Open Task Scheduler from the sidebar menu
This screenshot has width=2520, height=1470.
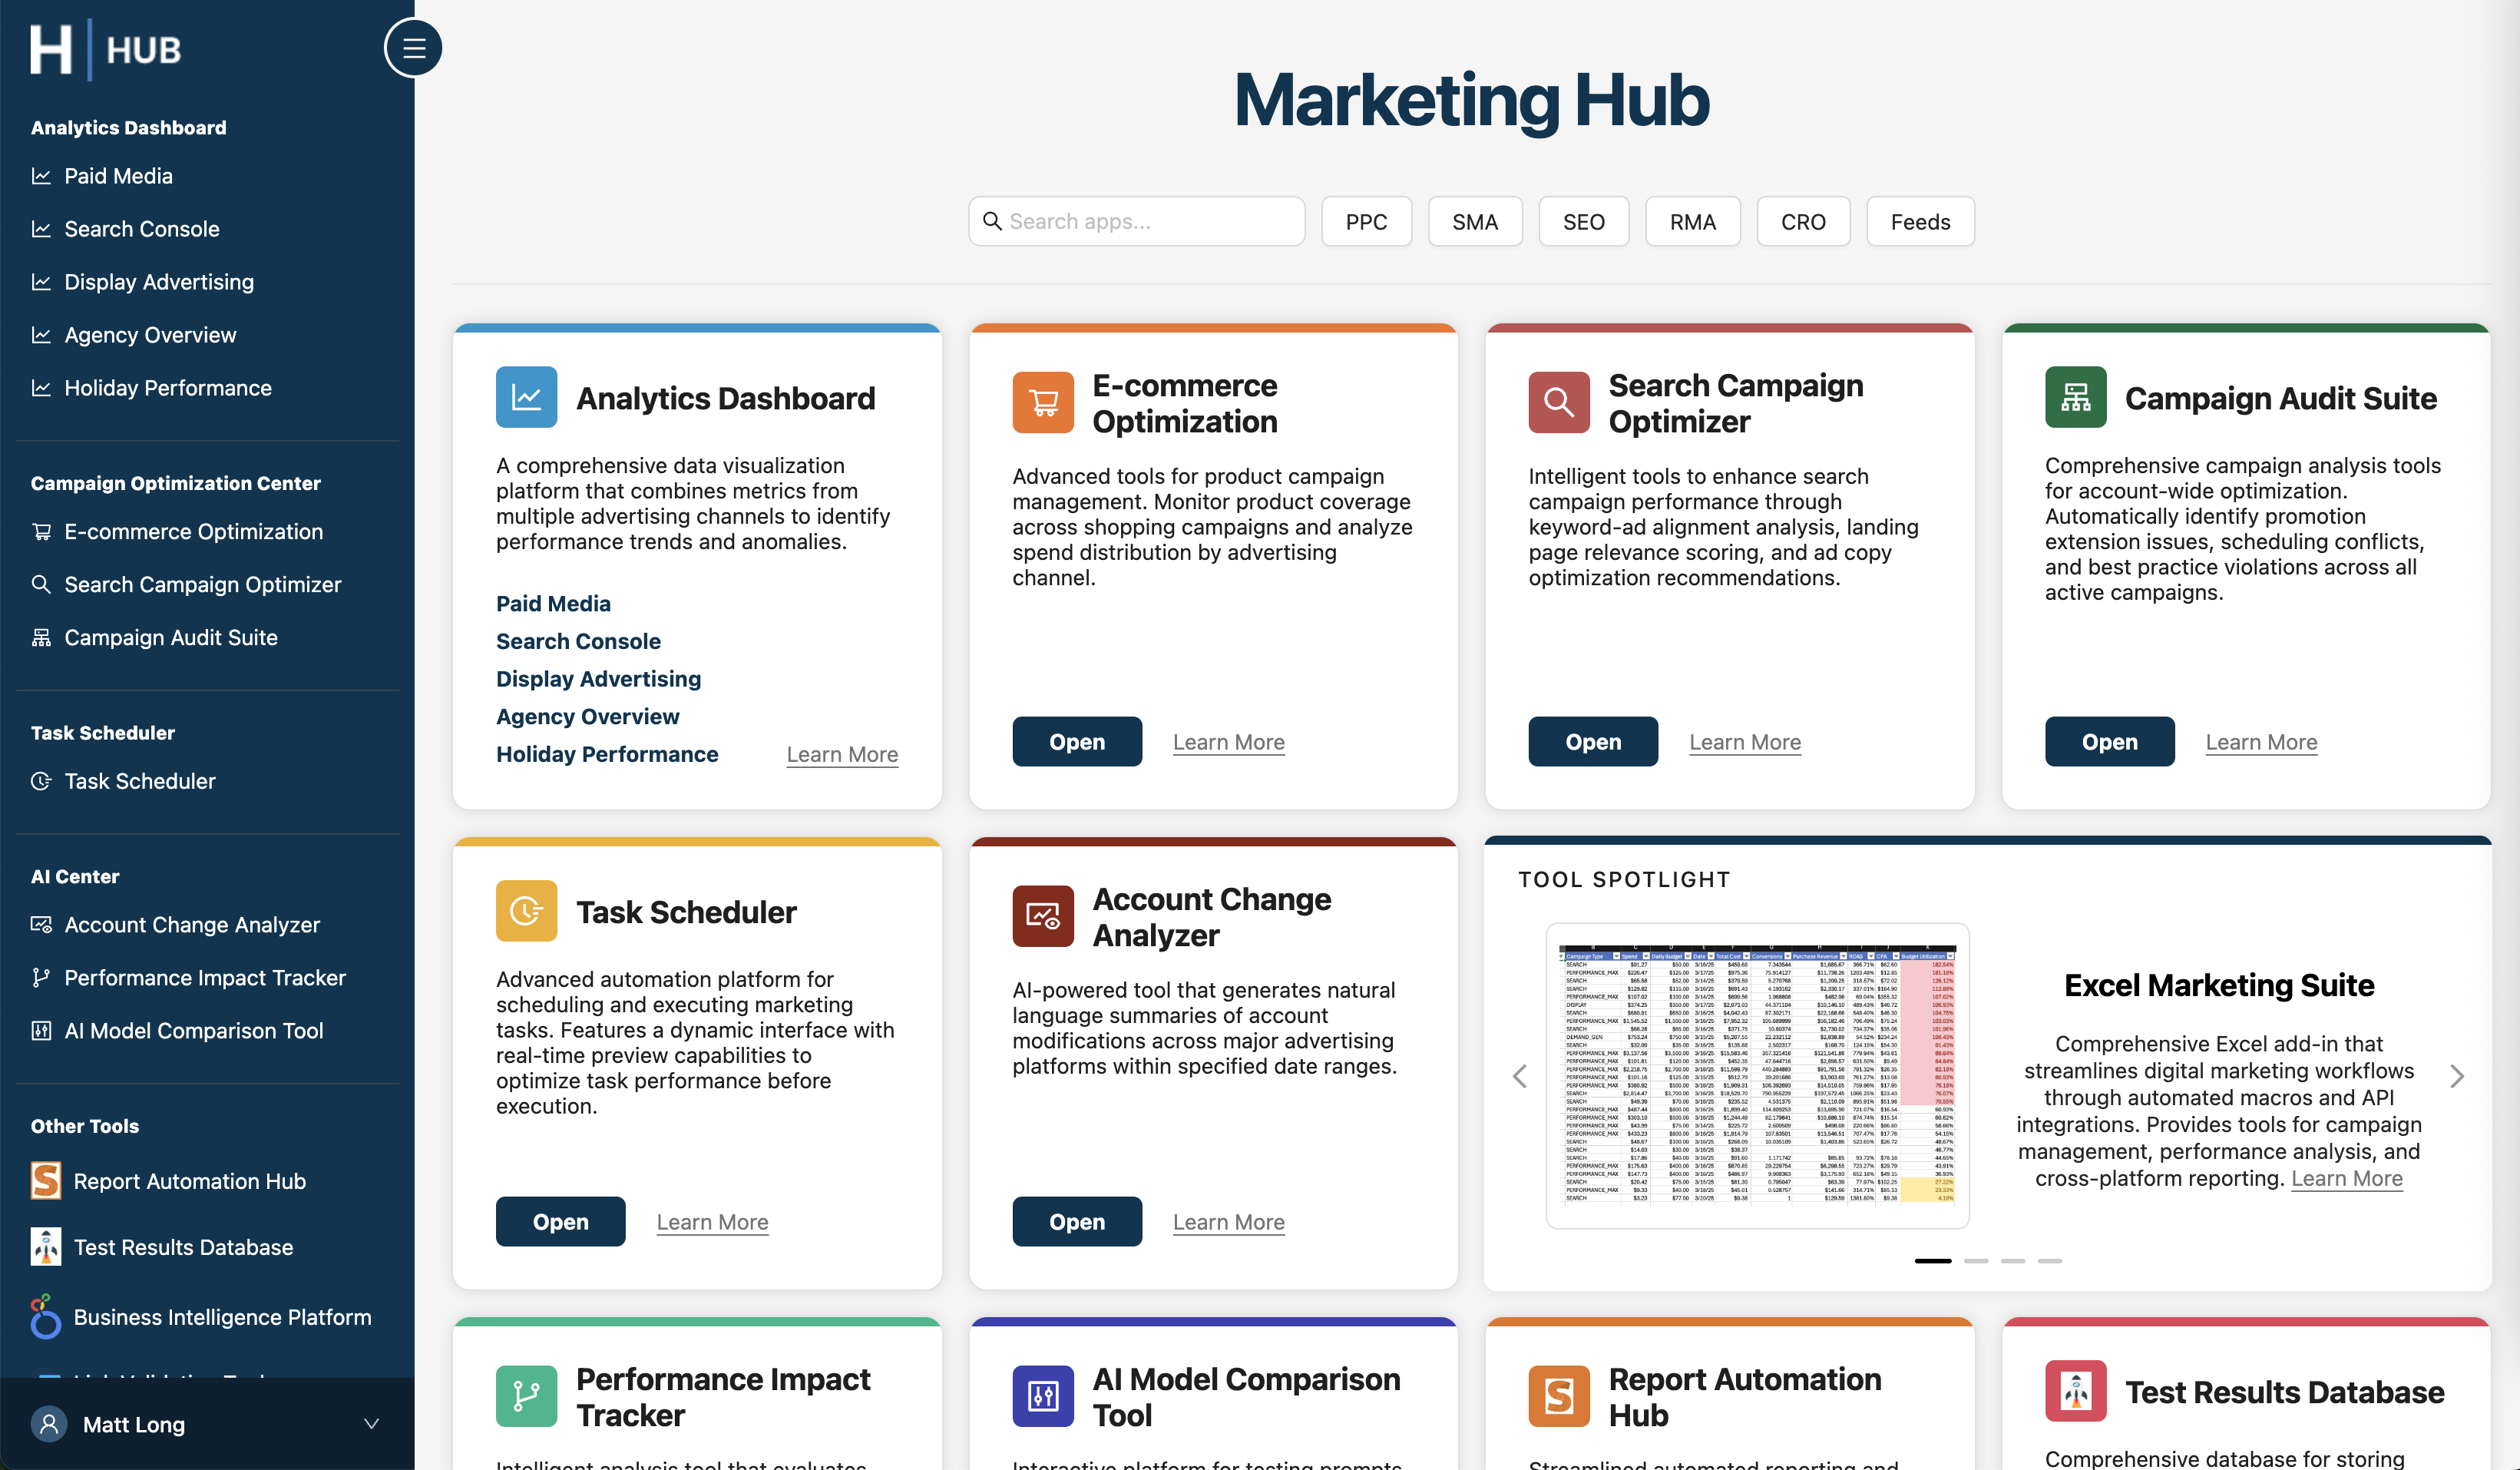139,781
